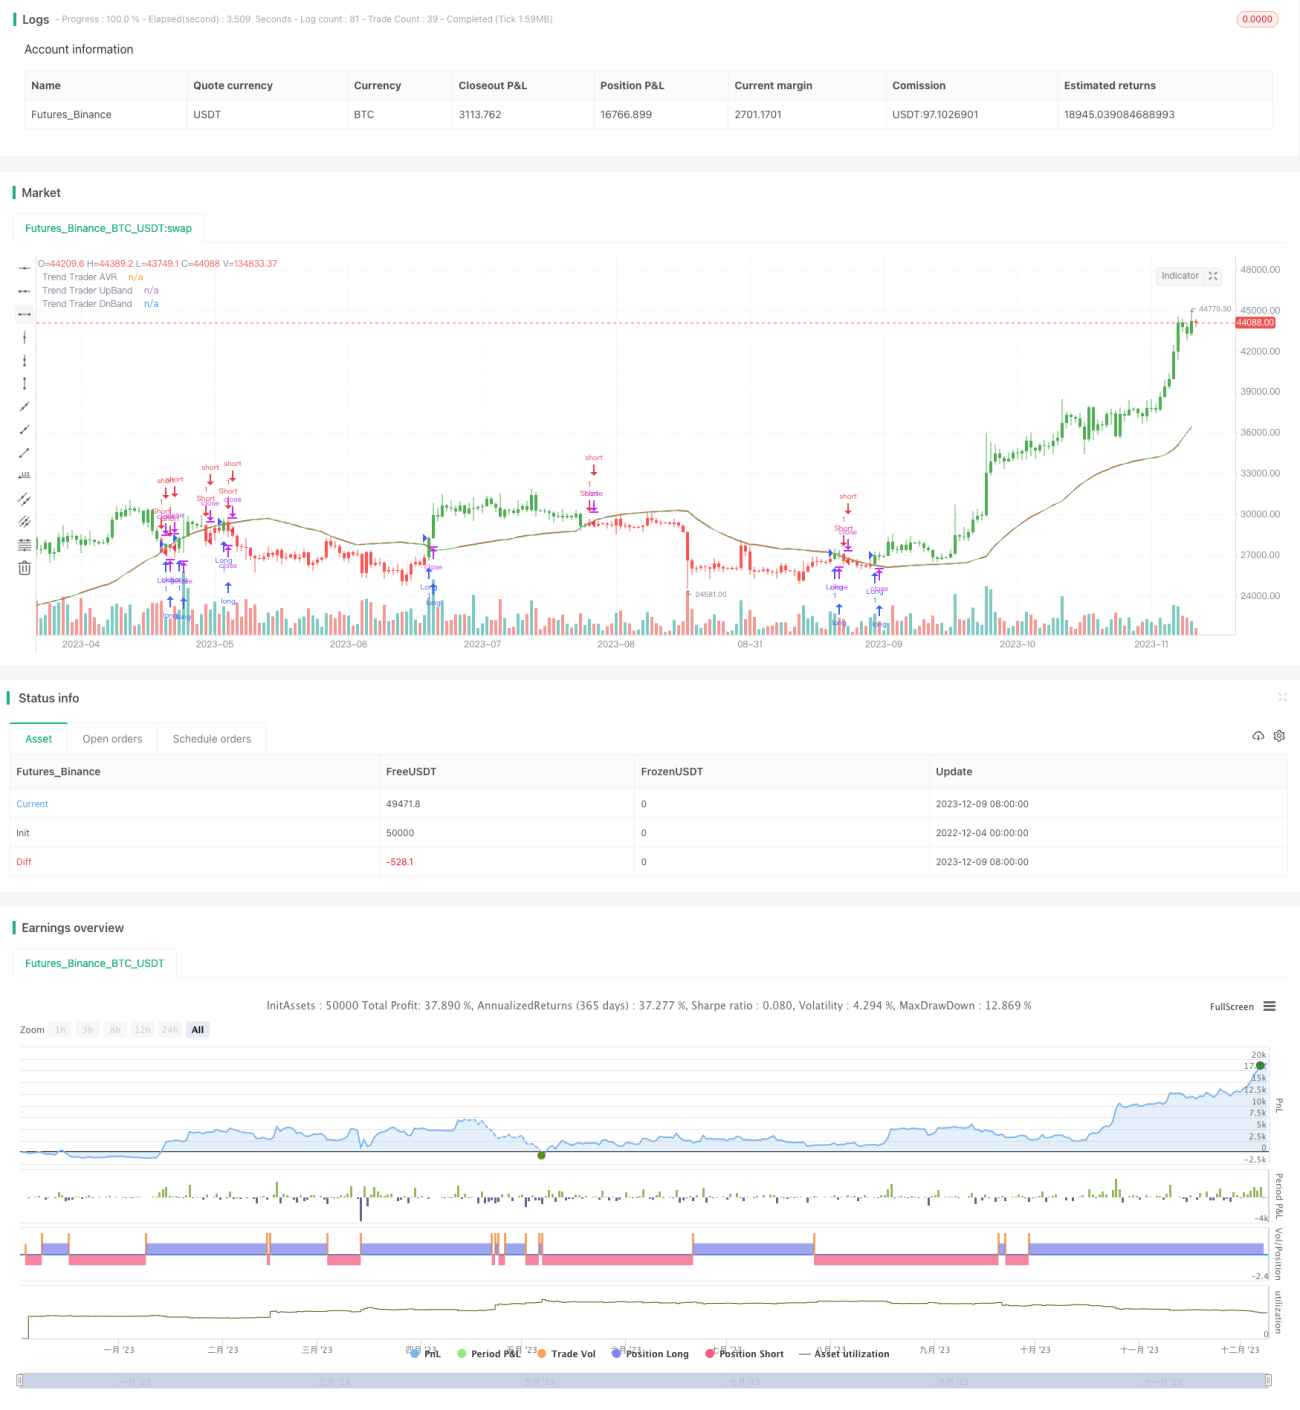This screenshot has width=1300, height=1410.
Task: Set the earnings chart zoom to 1h
Action: (x=61, y=1030)
